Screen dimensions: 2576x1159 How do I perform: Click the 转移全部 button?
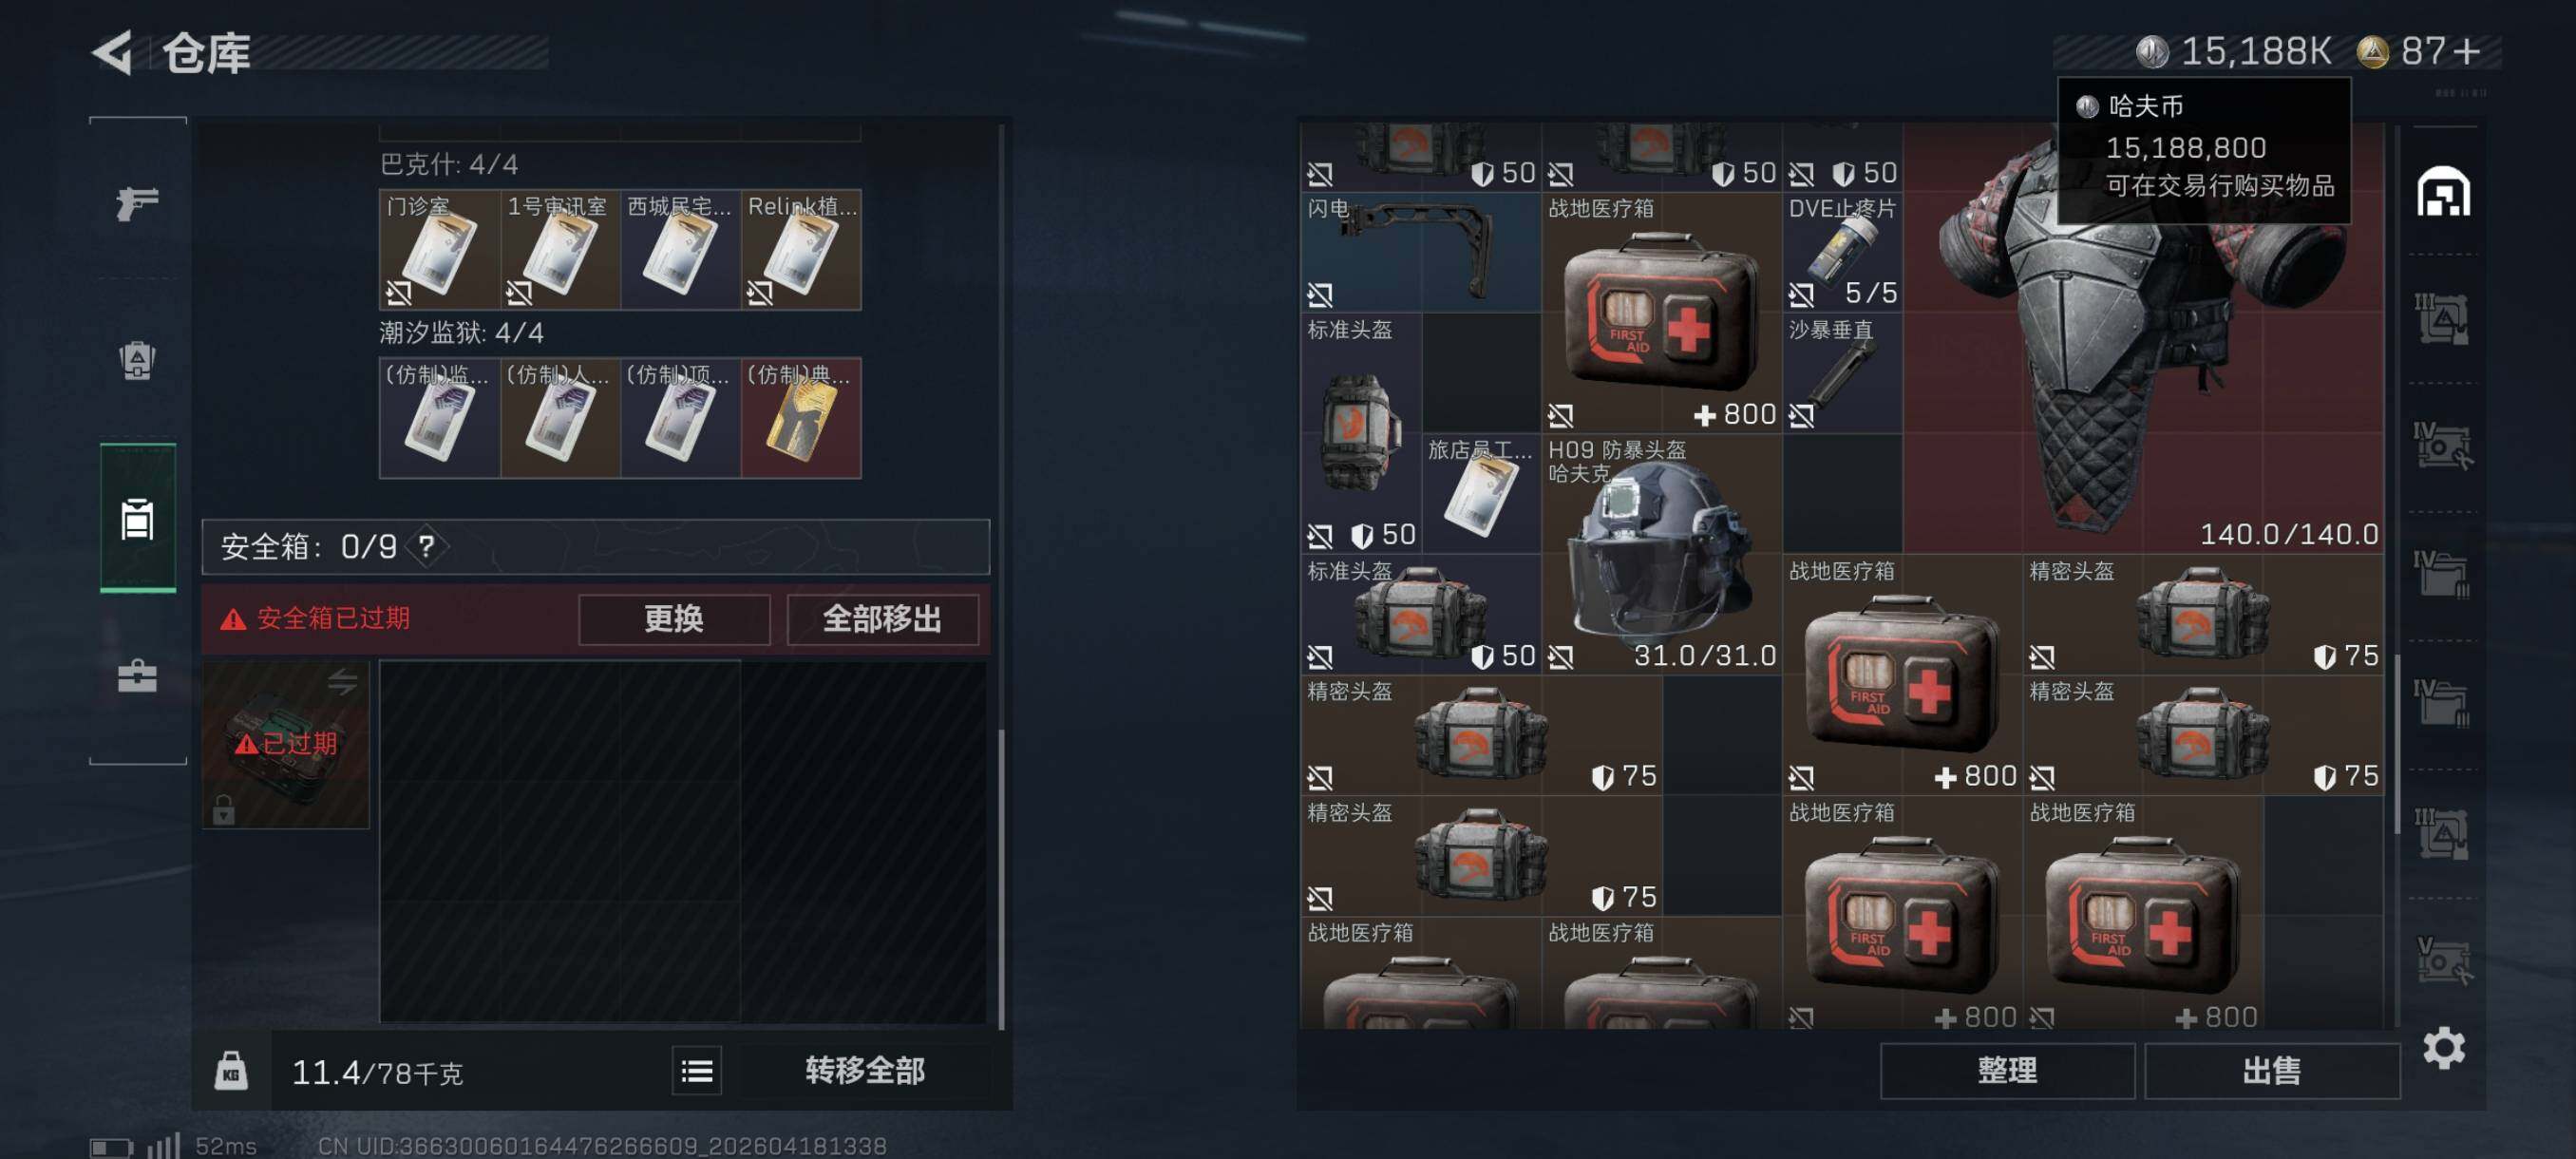click(x=865, y=1071)
